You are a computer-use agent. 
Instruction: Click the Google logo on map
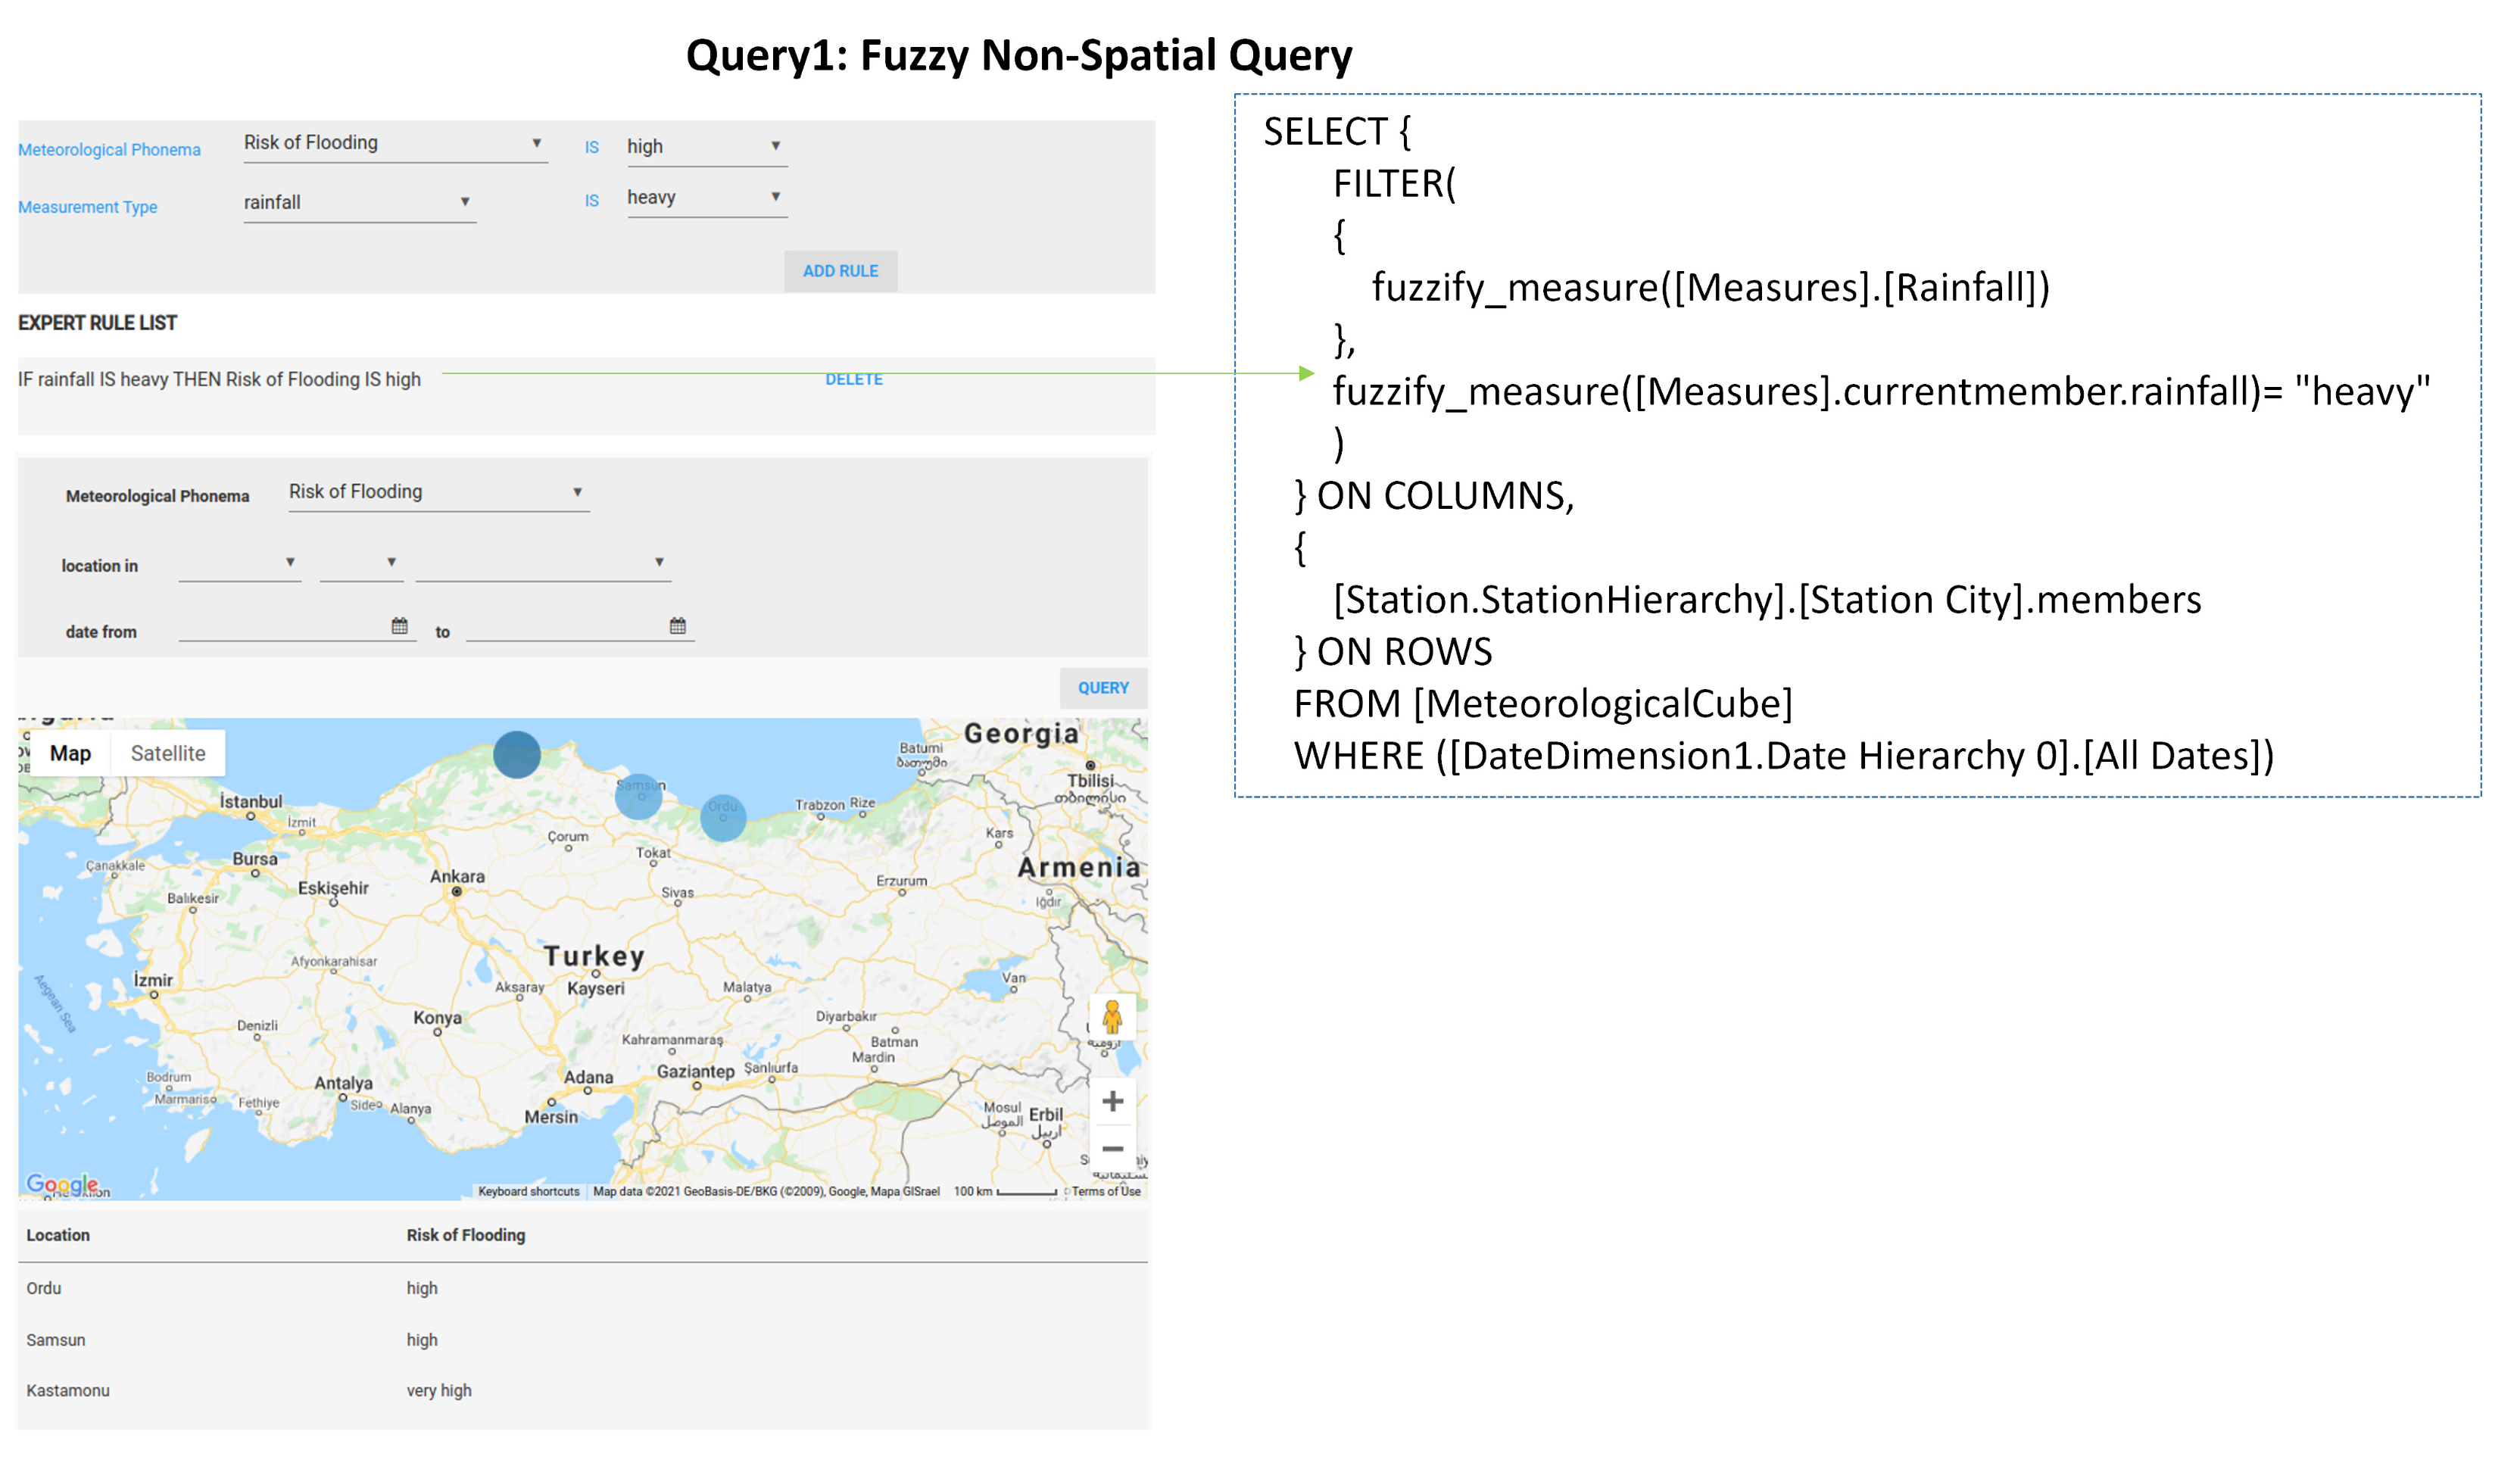61,1184
